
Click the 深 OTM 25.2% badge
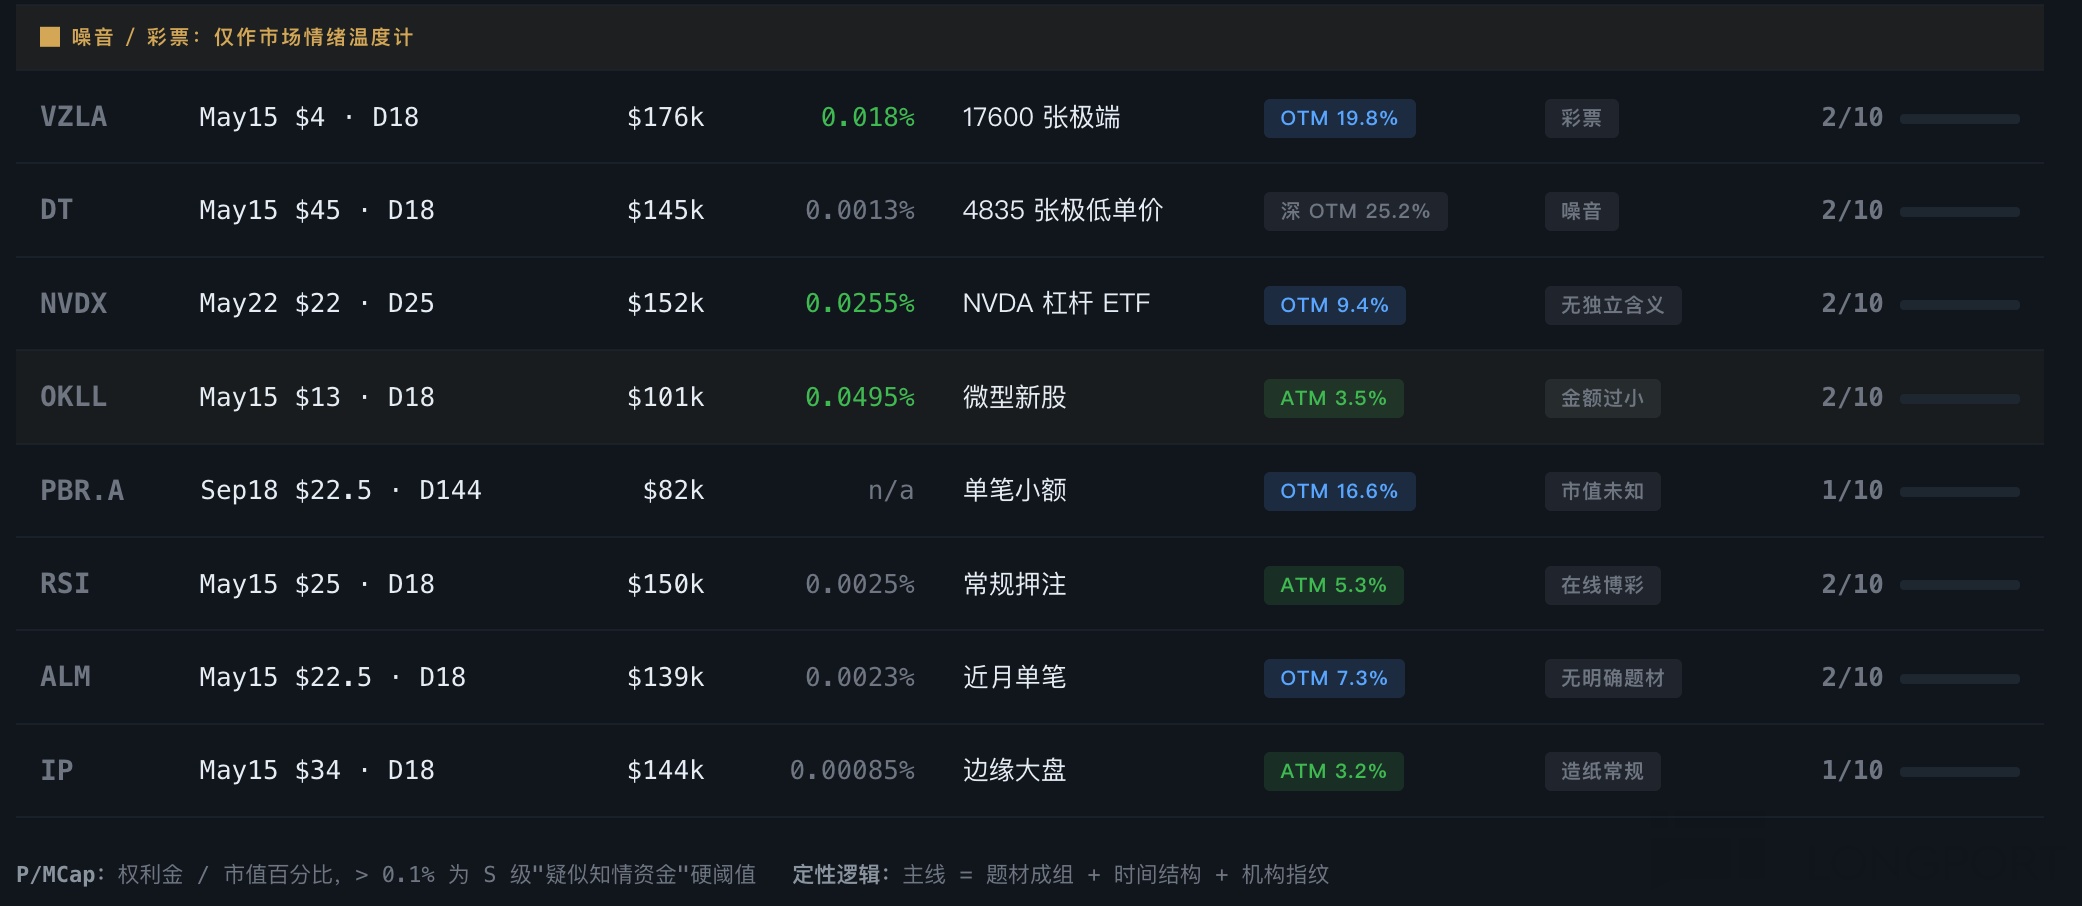(1354, 211)
